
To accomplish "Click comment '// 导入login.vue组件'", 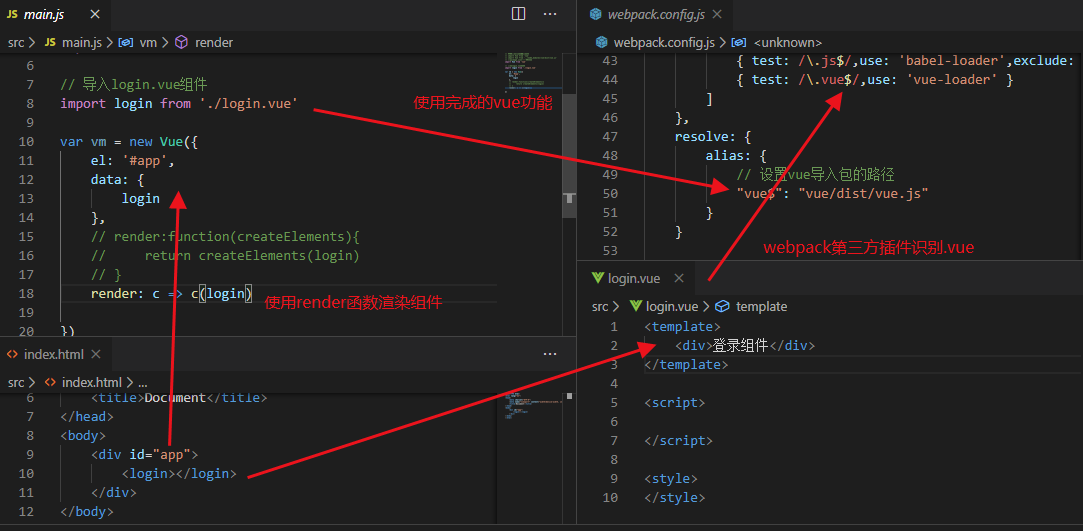I will coord(134,85).
